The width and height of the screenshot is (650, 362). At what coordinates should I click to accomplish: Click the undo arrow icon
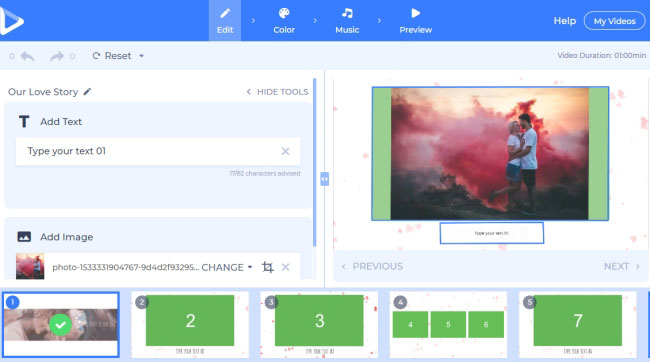point(27,56)
